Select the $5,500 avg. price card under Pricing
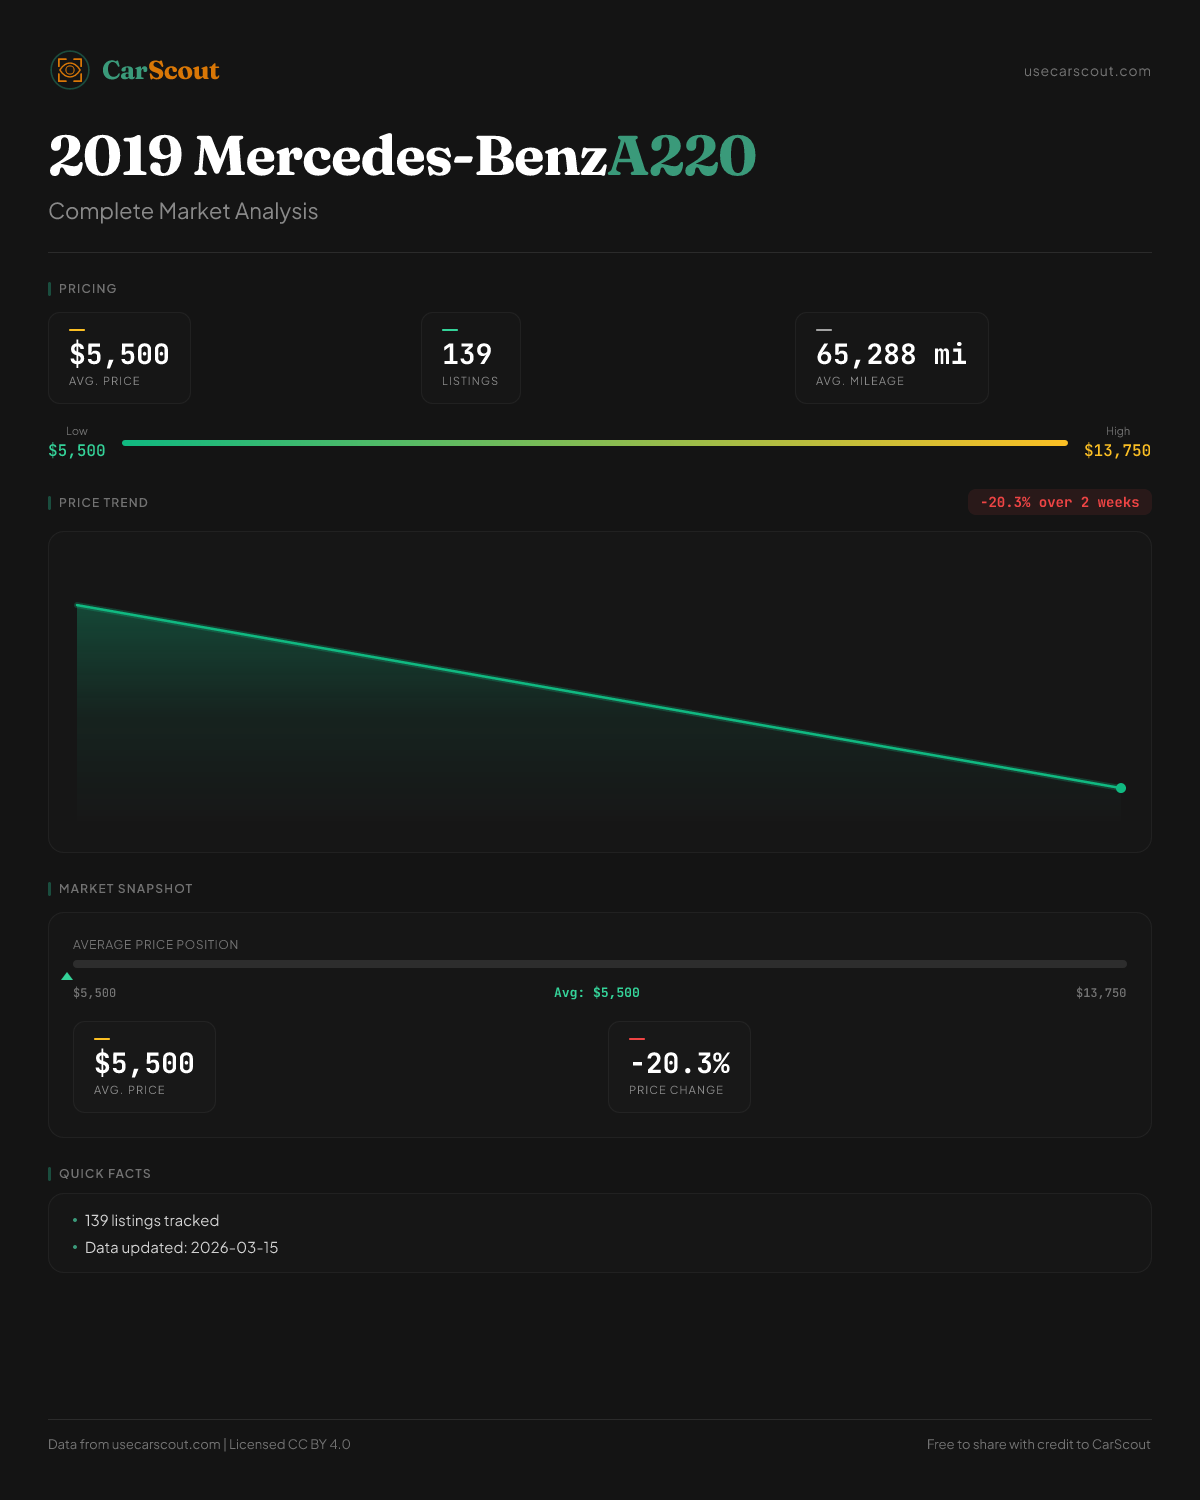 pyautogui.click(x=119, y=358)
